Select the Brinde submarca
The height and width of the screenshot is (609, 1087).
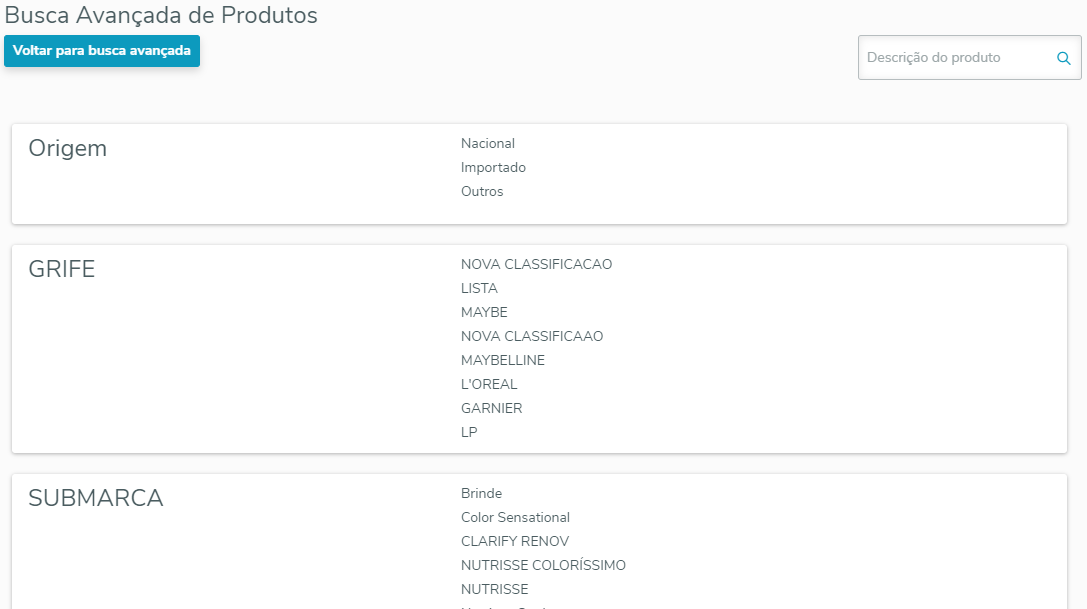click(481, 494)
